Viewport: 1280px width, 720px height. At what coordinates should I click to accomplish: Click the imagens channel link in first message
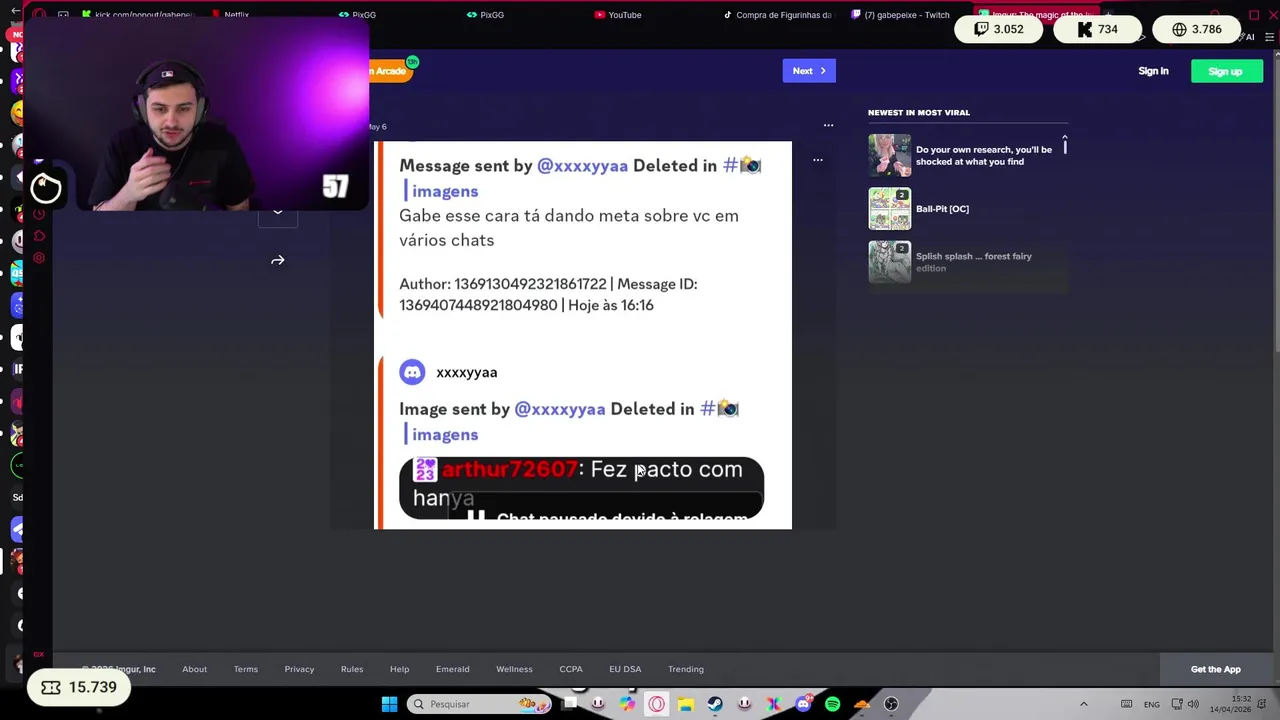pos(445,191)
